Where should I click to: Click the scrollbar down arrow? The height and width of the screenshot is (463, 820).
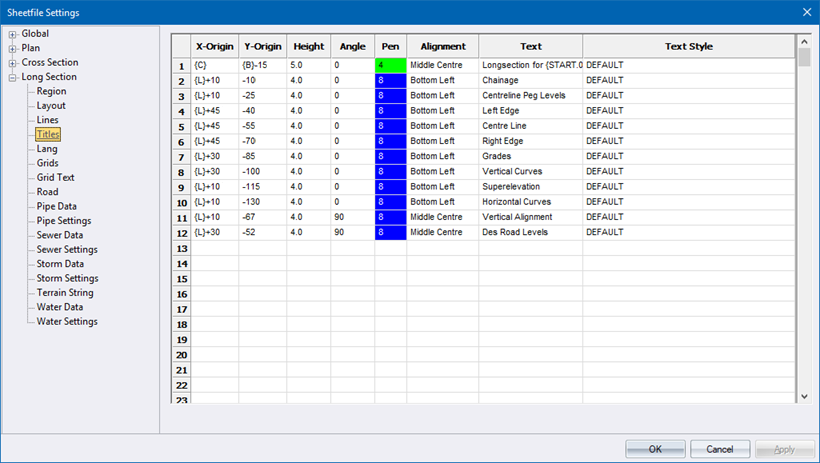click(x=804, y=396)
